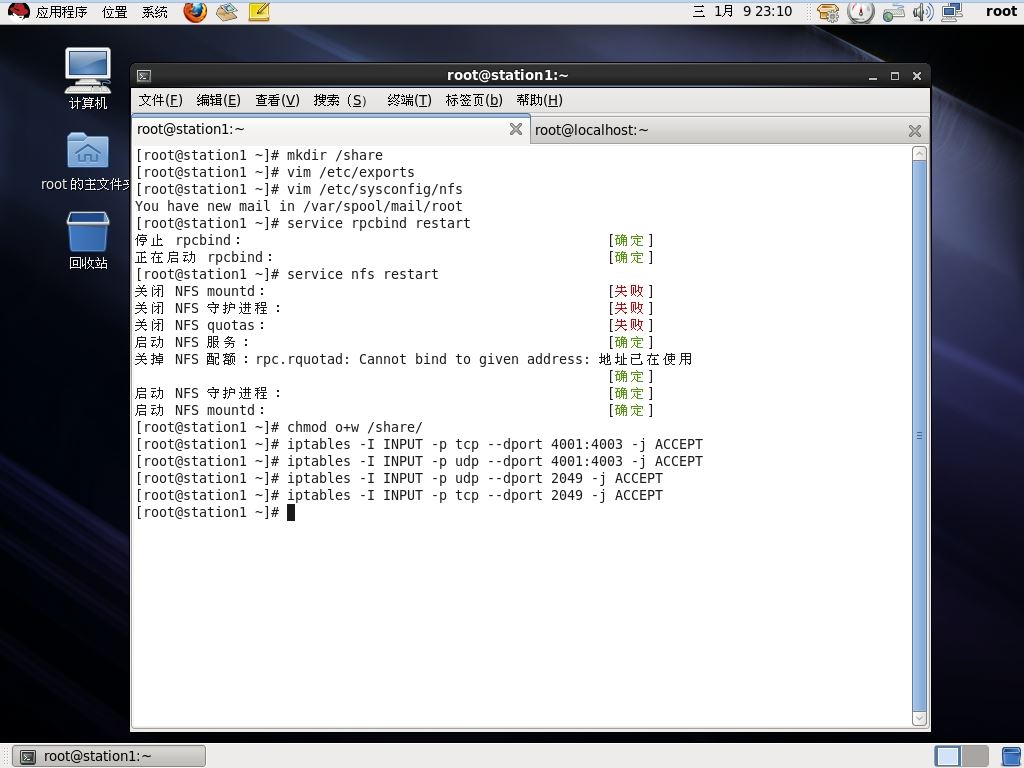1024x768 pixels.
Task: Click the terminal window menu icon
Action: [x=144, y=76]
